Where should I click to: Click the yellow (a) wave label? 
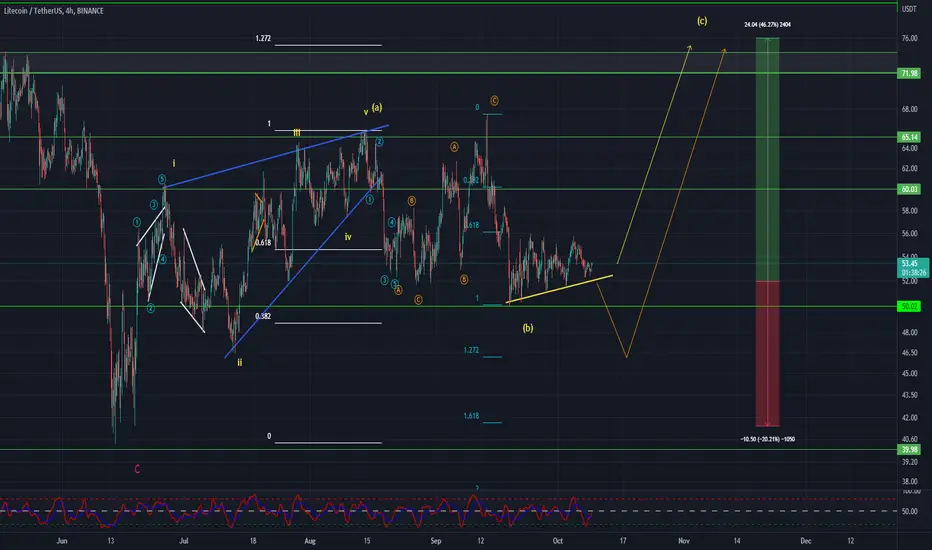click(377, 108)
